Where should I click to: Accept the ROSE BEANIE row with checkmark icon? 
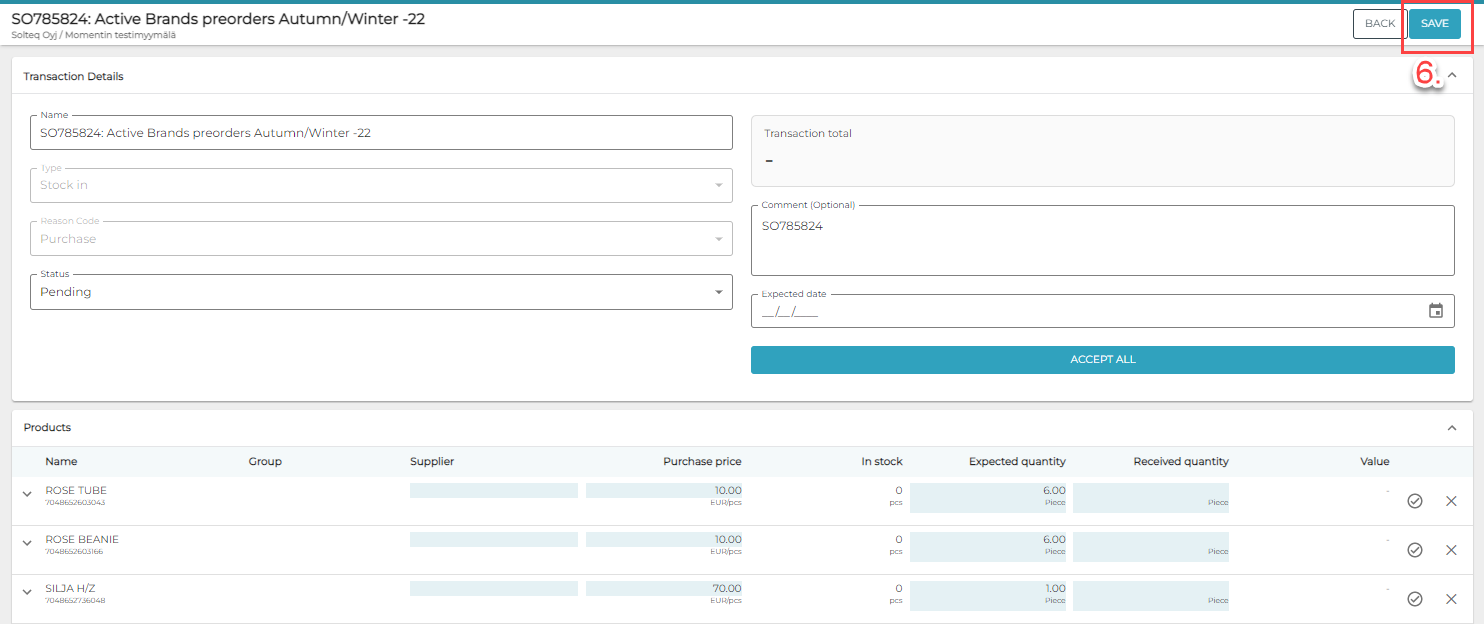coord(1414,550)
